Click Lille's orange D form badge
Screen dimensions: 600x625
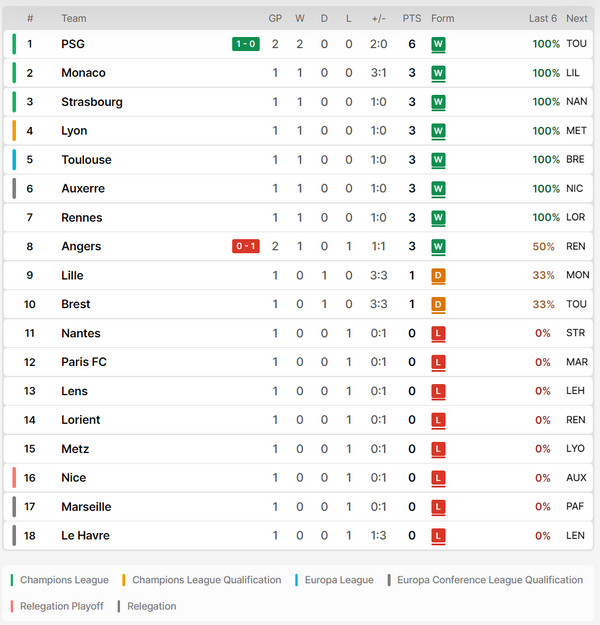[438, 275]
